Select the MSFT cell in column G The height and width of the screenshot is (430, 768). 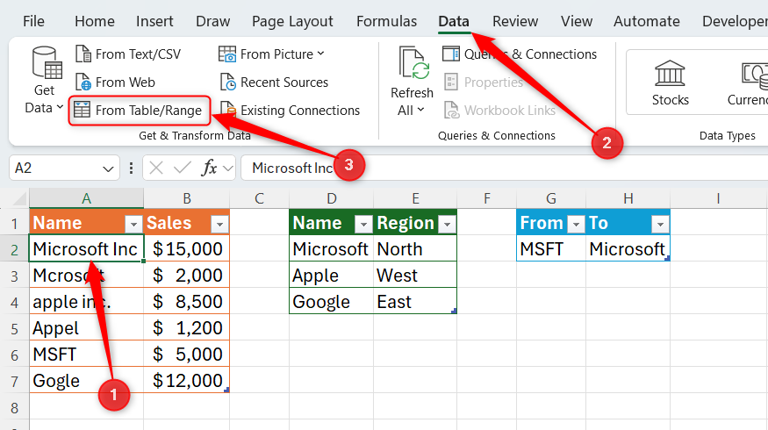[x=551, y=249]
